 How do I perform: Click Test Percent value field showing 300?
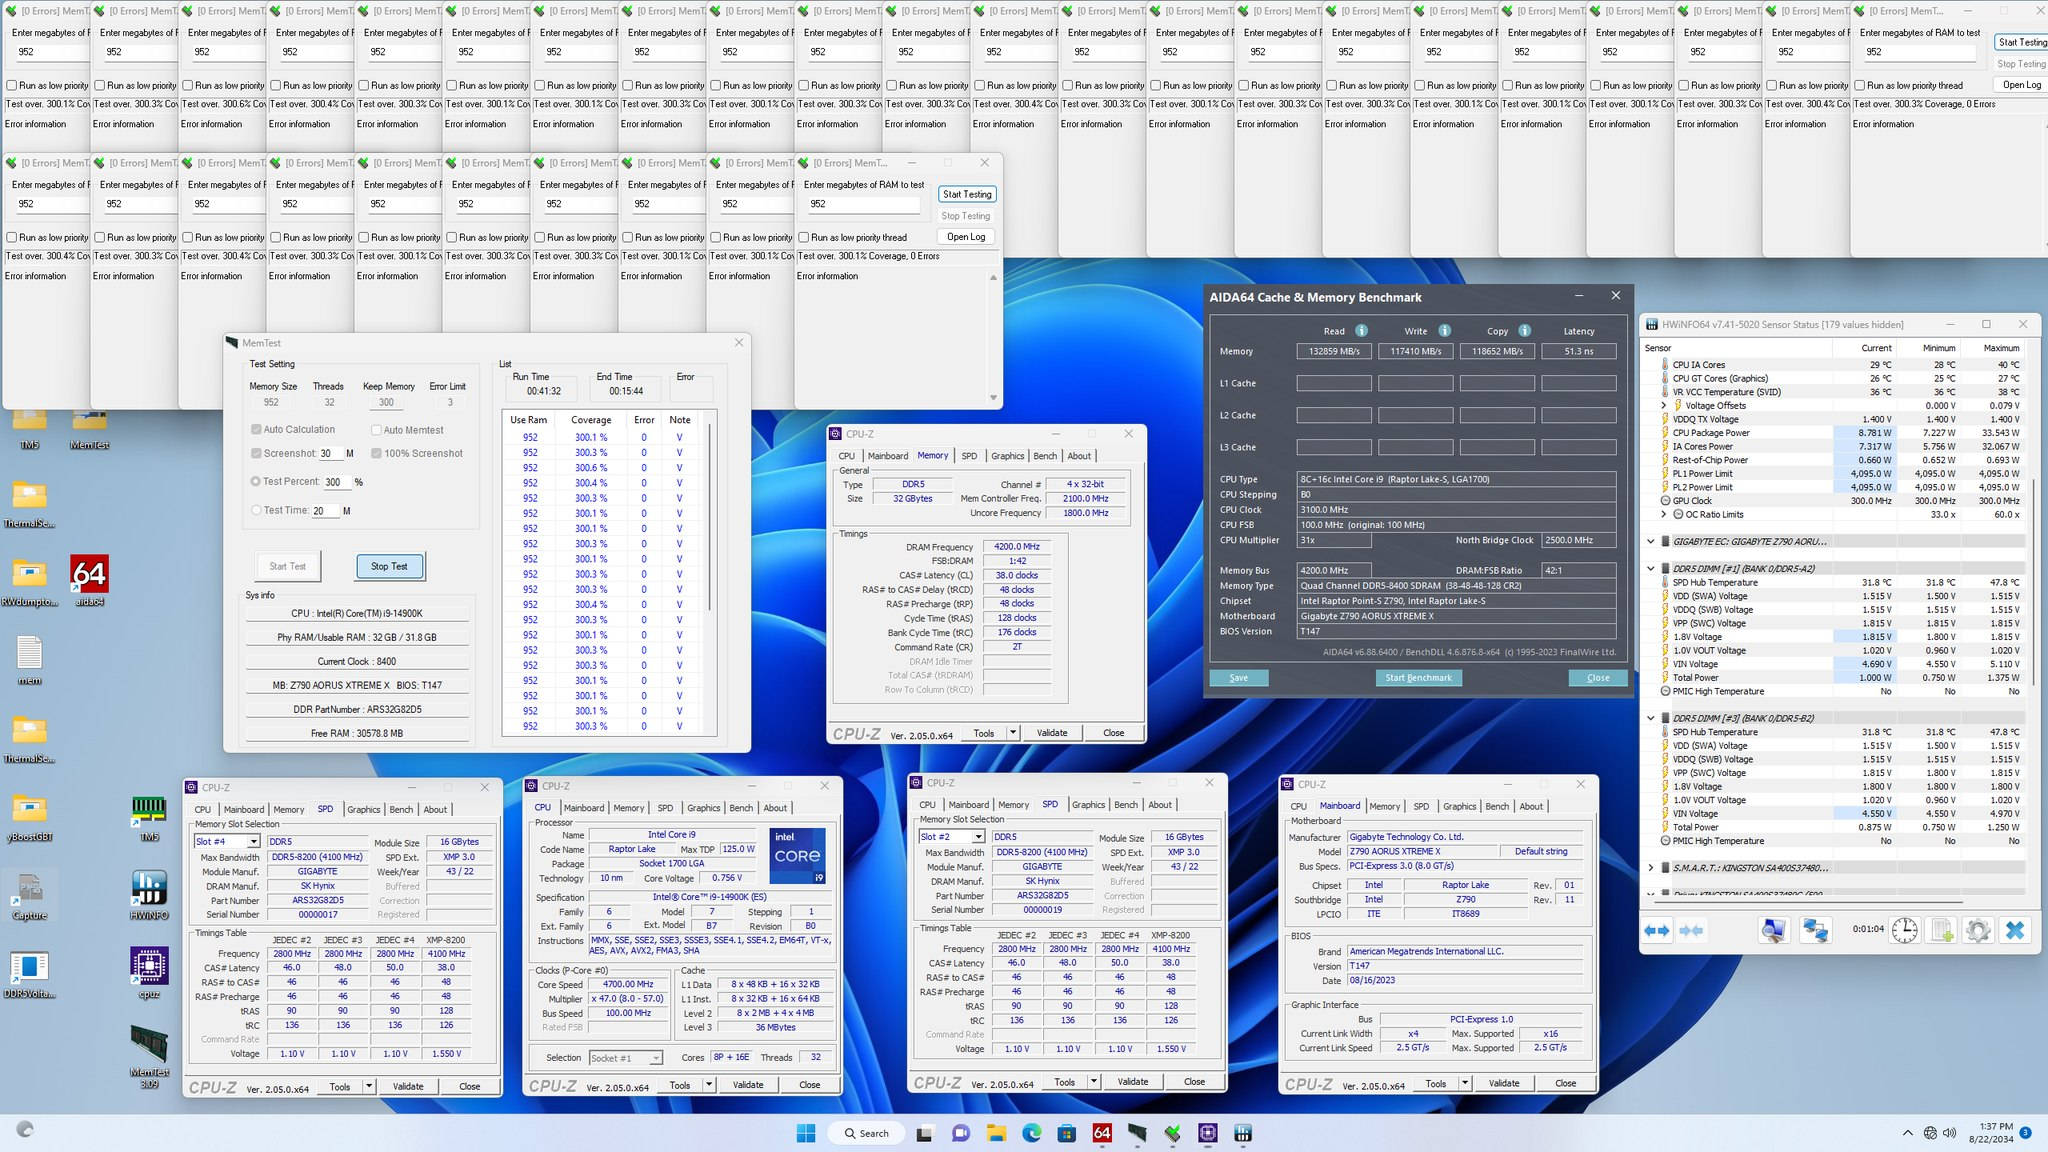(x=337, y=482)
